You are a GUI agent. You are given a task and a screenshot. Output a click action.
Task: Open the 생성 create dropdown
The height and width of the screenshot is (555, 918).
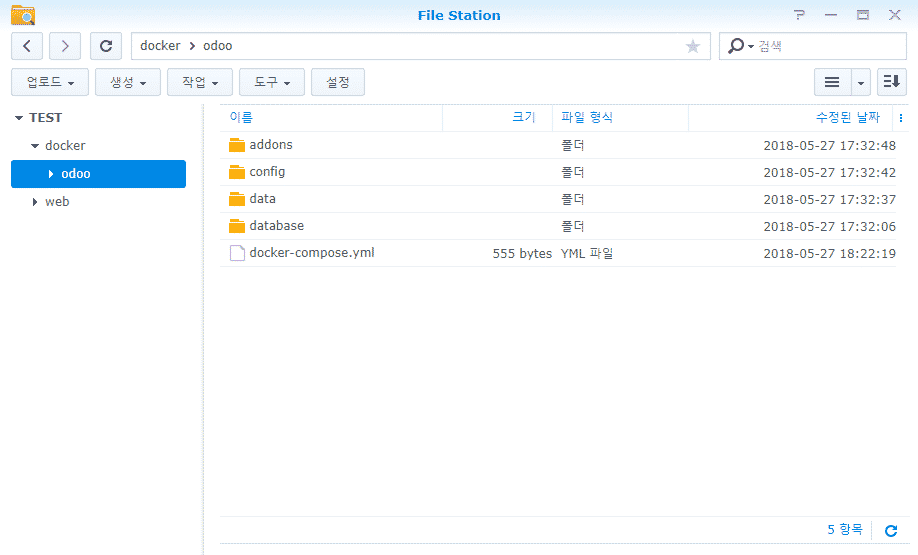pyautogui.click(x=128, y=82)
